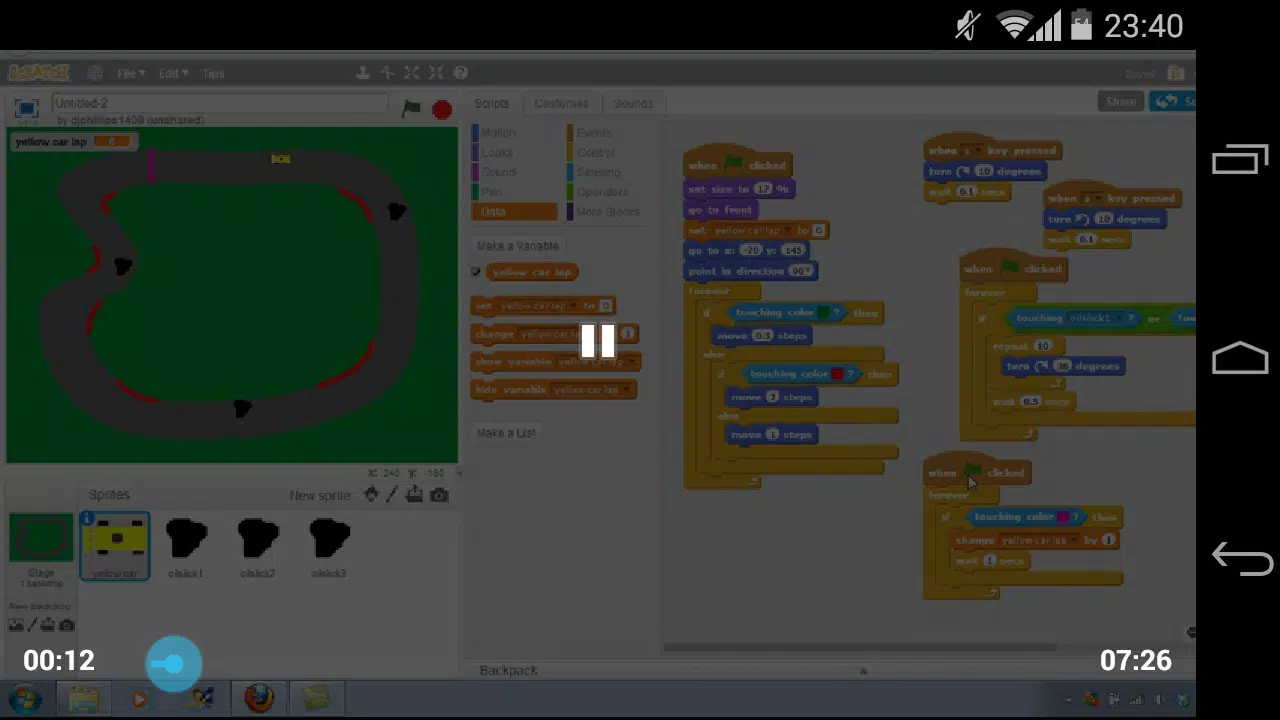Click the green flag above the stage
Image resolution: width=1280 pixels, height=720 pixels.
click(x=411, y=108)
